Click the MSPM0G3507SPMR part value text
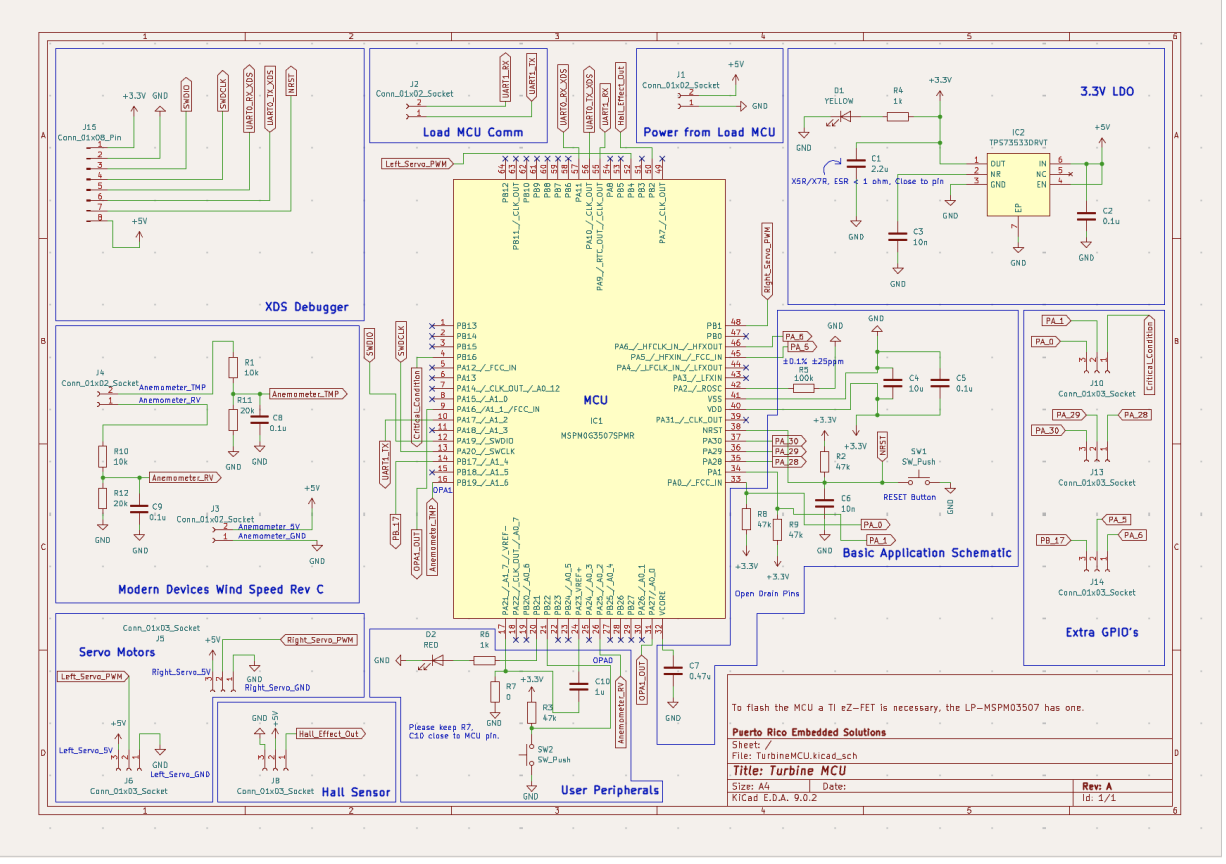 click(x=596, y=435)
